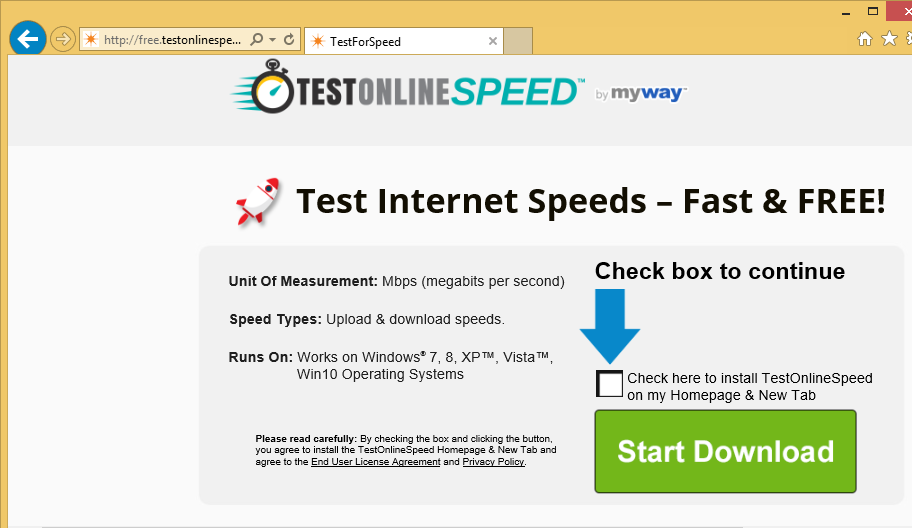
Task: Click the browser Back arrow button
Action: (28, 39)
